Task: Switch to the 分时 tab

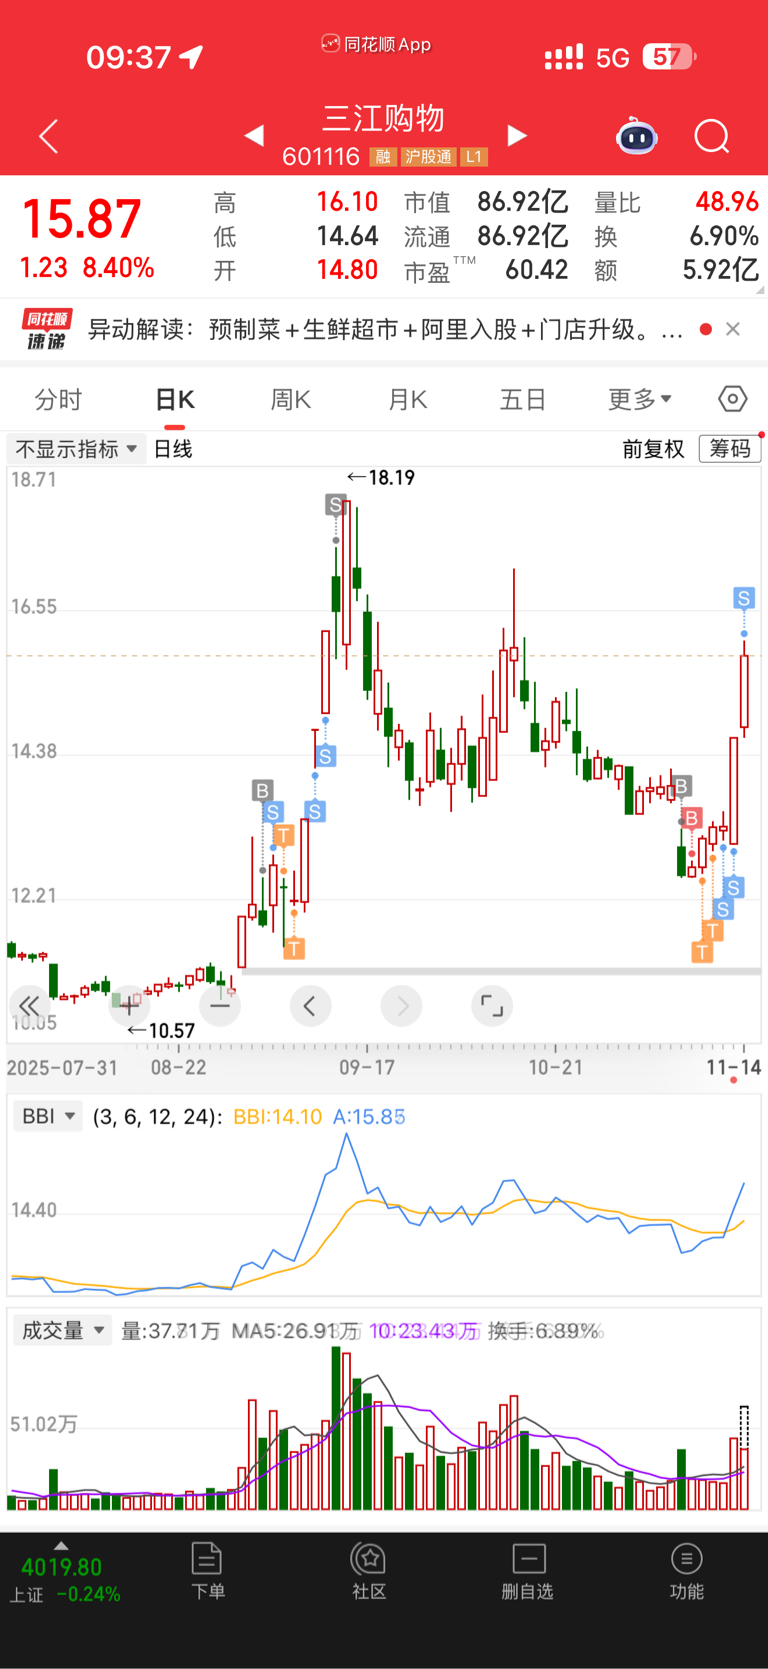Action: (58, 400)
